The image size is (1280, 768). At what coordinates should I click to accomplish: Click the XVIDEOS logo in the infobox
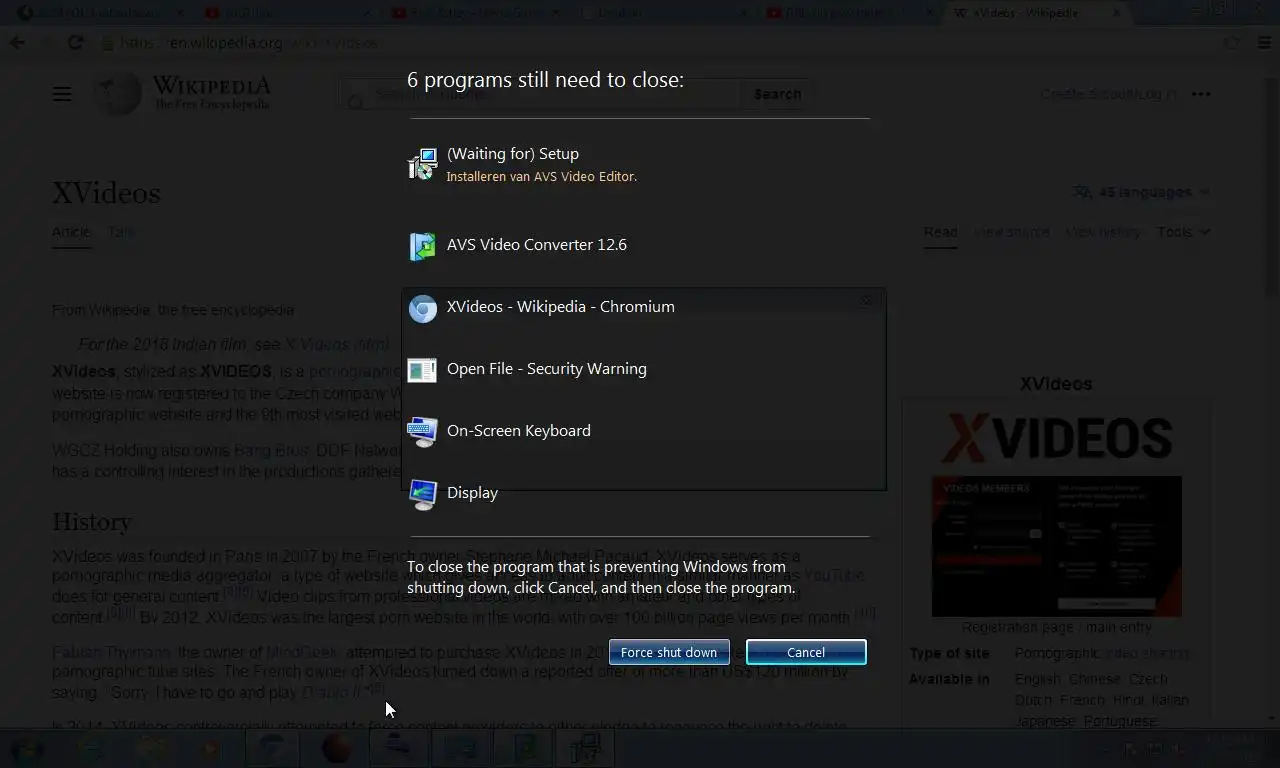tap(1057, 437)
